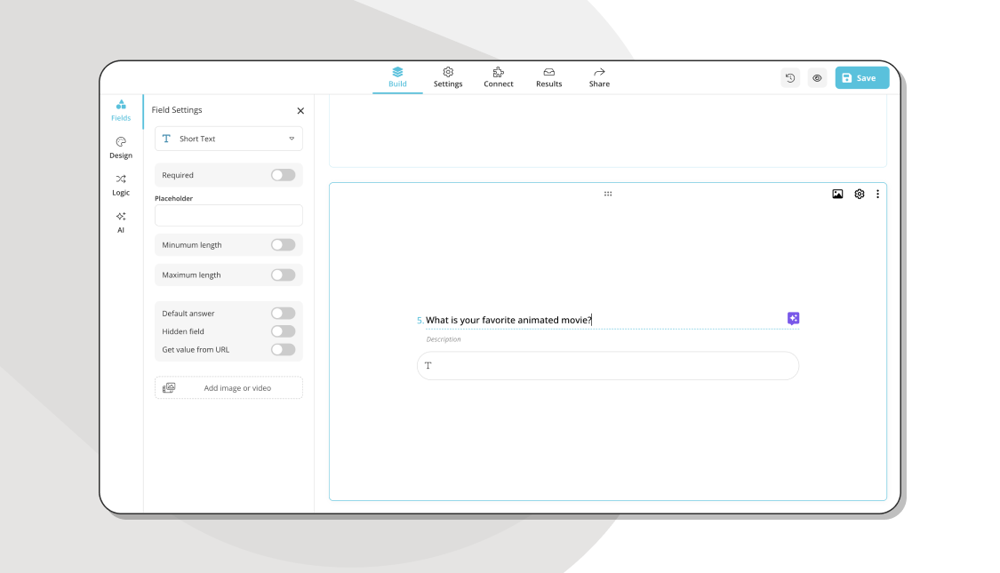
Task: Open the Short Text field type dropdown
Action: pyautogui.click(x=229, y=139)
